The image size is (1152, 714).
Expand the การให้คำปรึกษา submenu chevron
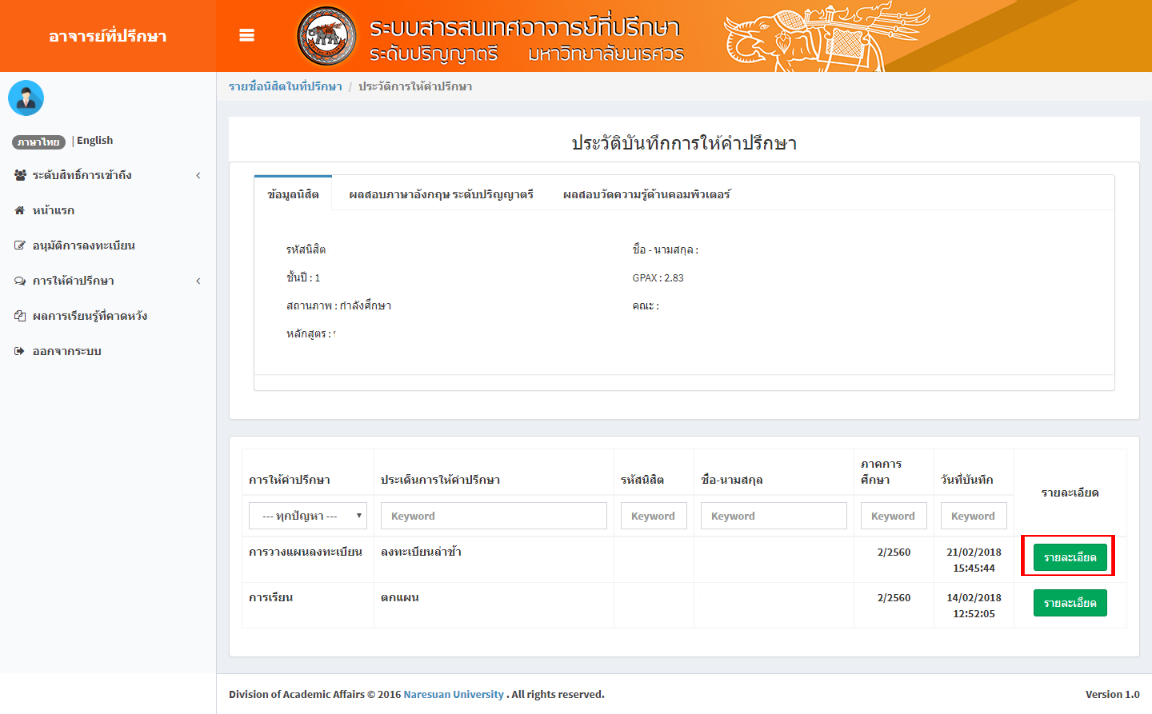(198, 281)
